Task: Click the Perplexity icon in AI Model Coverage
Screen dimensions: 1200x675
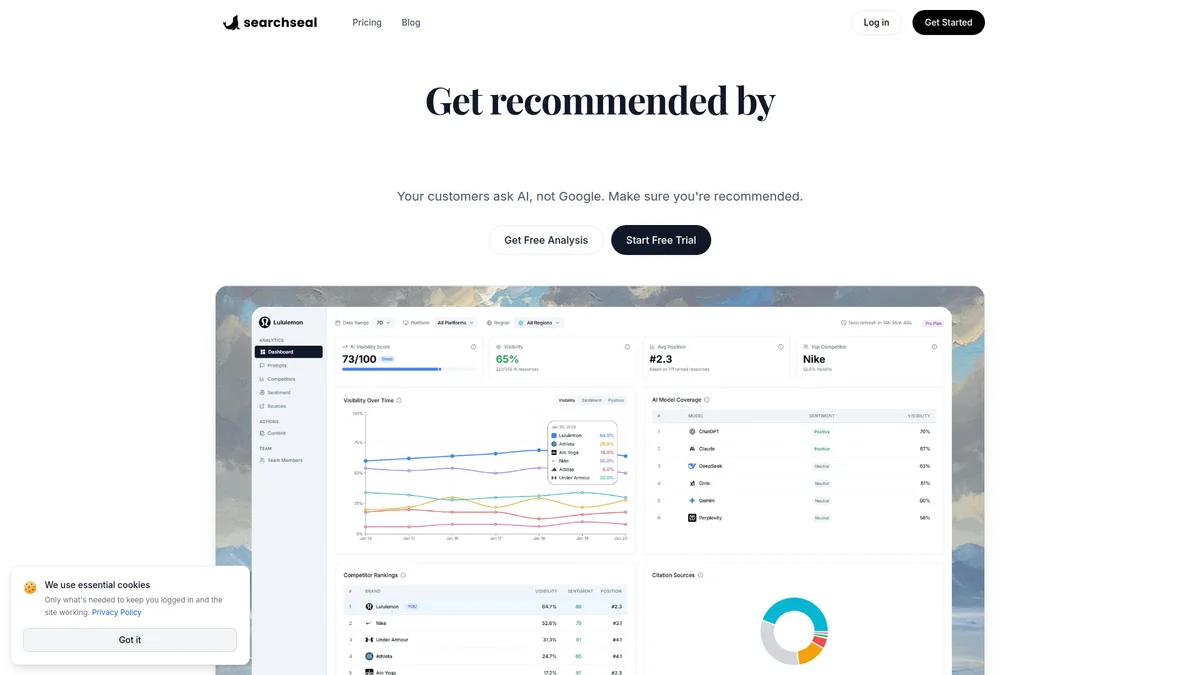Action: point(691,518)
